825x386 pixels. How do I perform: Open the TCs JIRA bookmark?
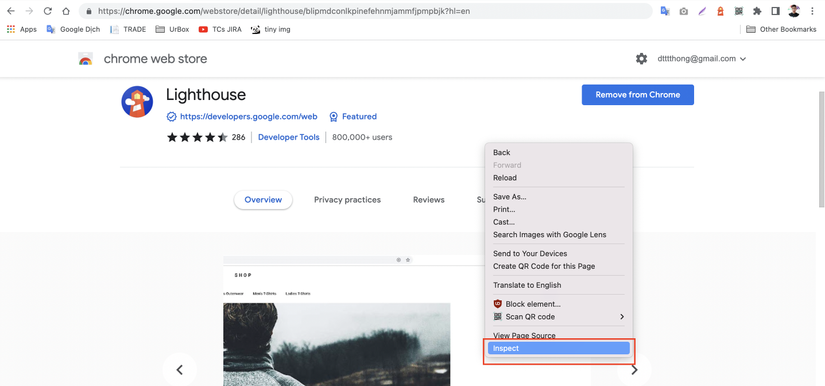(x=220, y=29)
